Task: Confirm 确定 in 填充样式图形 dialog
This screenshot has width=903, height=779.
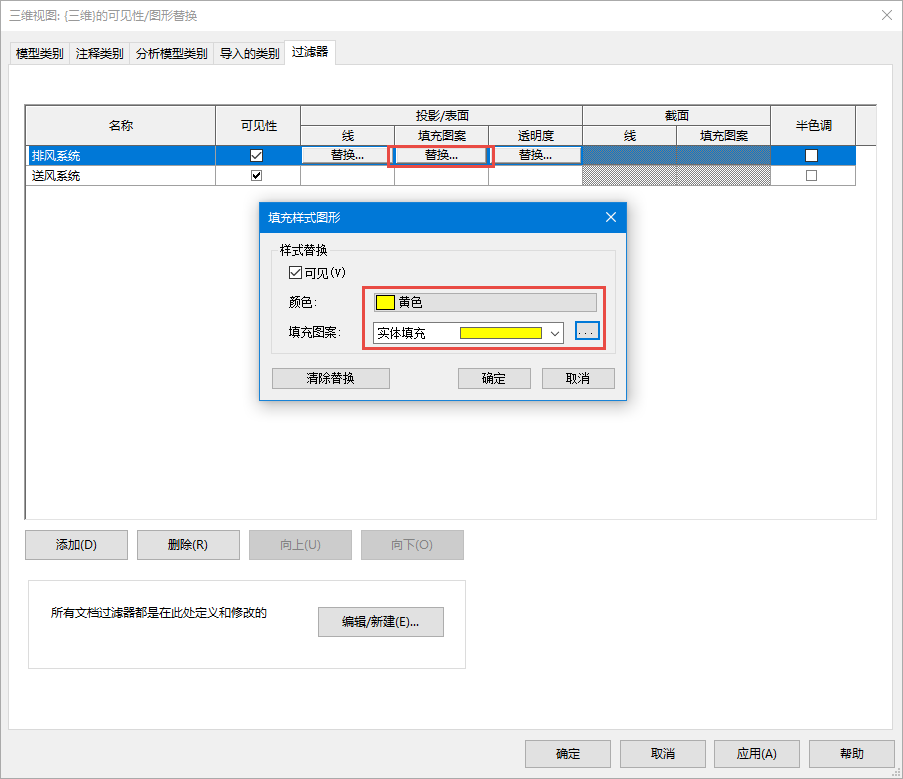Action: tap(494, 378)
